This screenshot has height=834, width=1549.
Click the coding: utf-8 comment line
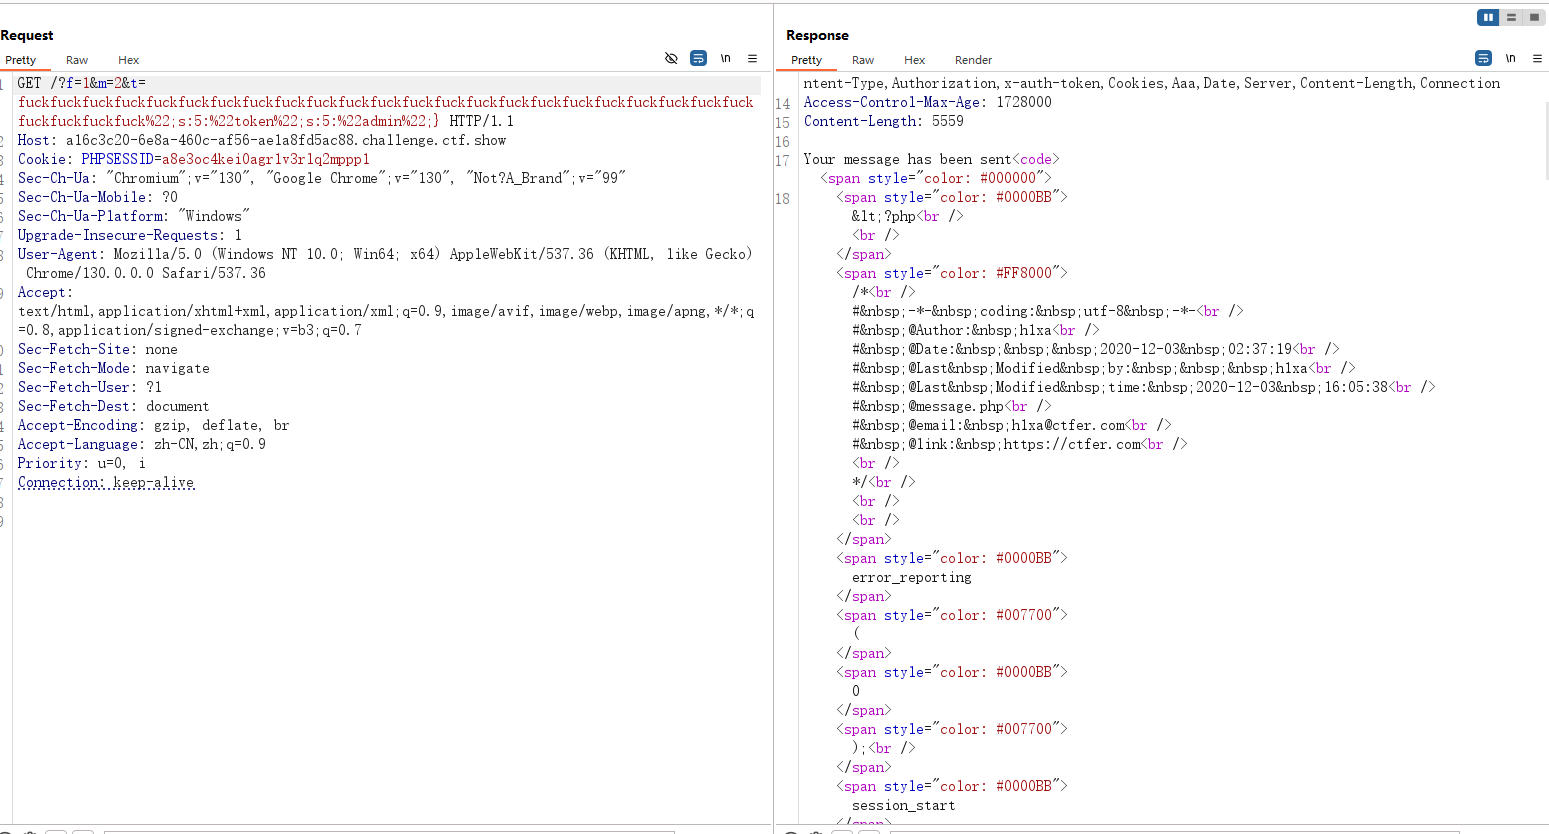[x=1047, y=311]
